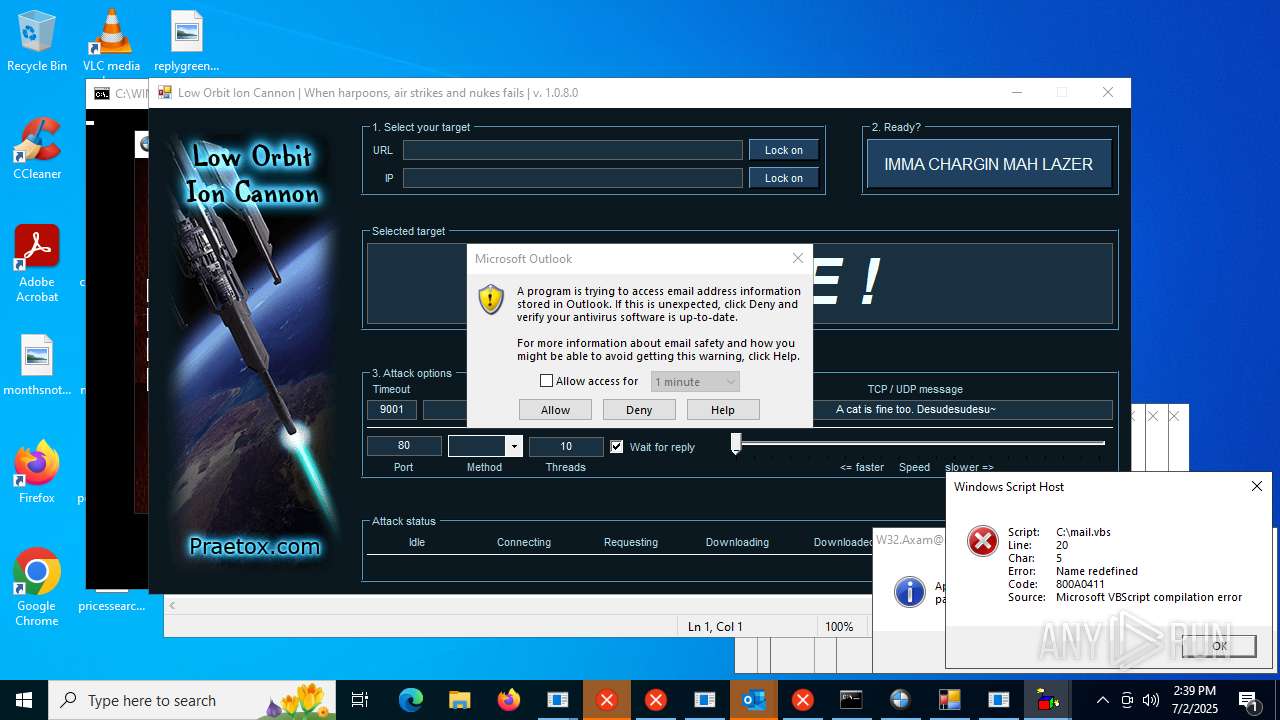Image resolution: width=1280 pixels, height=720 pixels.
Task: Open Task View on the taskbar
Action: coord(360,700)
